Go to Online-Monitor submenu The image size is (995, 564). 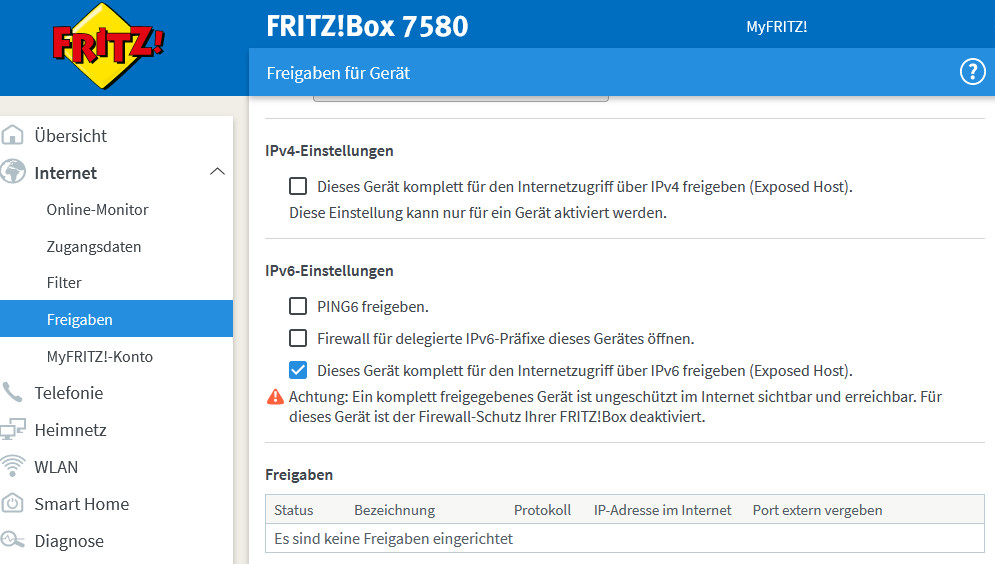click(x=97, y=209)
